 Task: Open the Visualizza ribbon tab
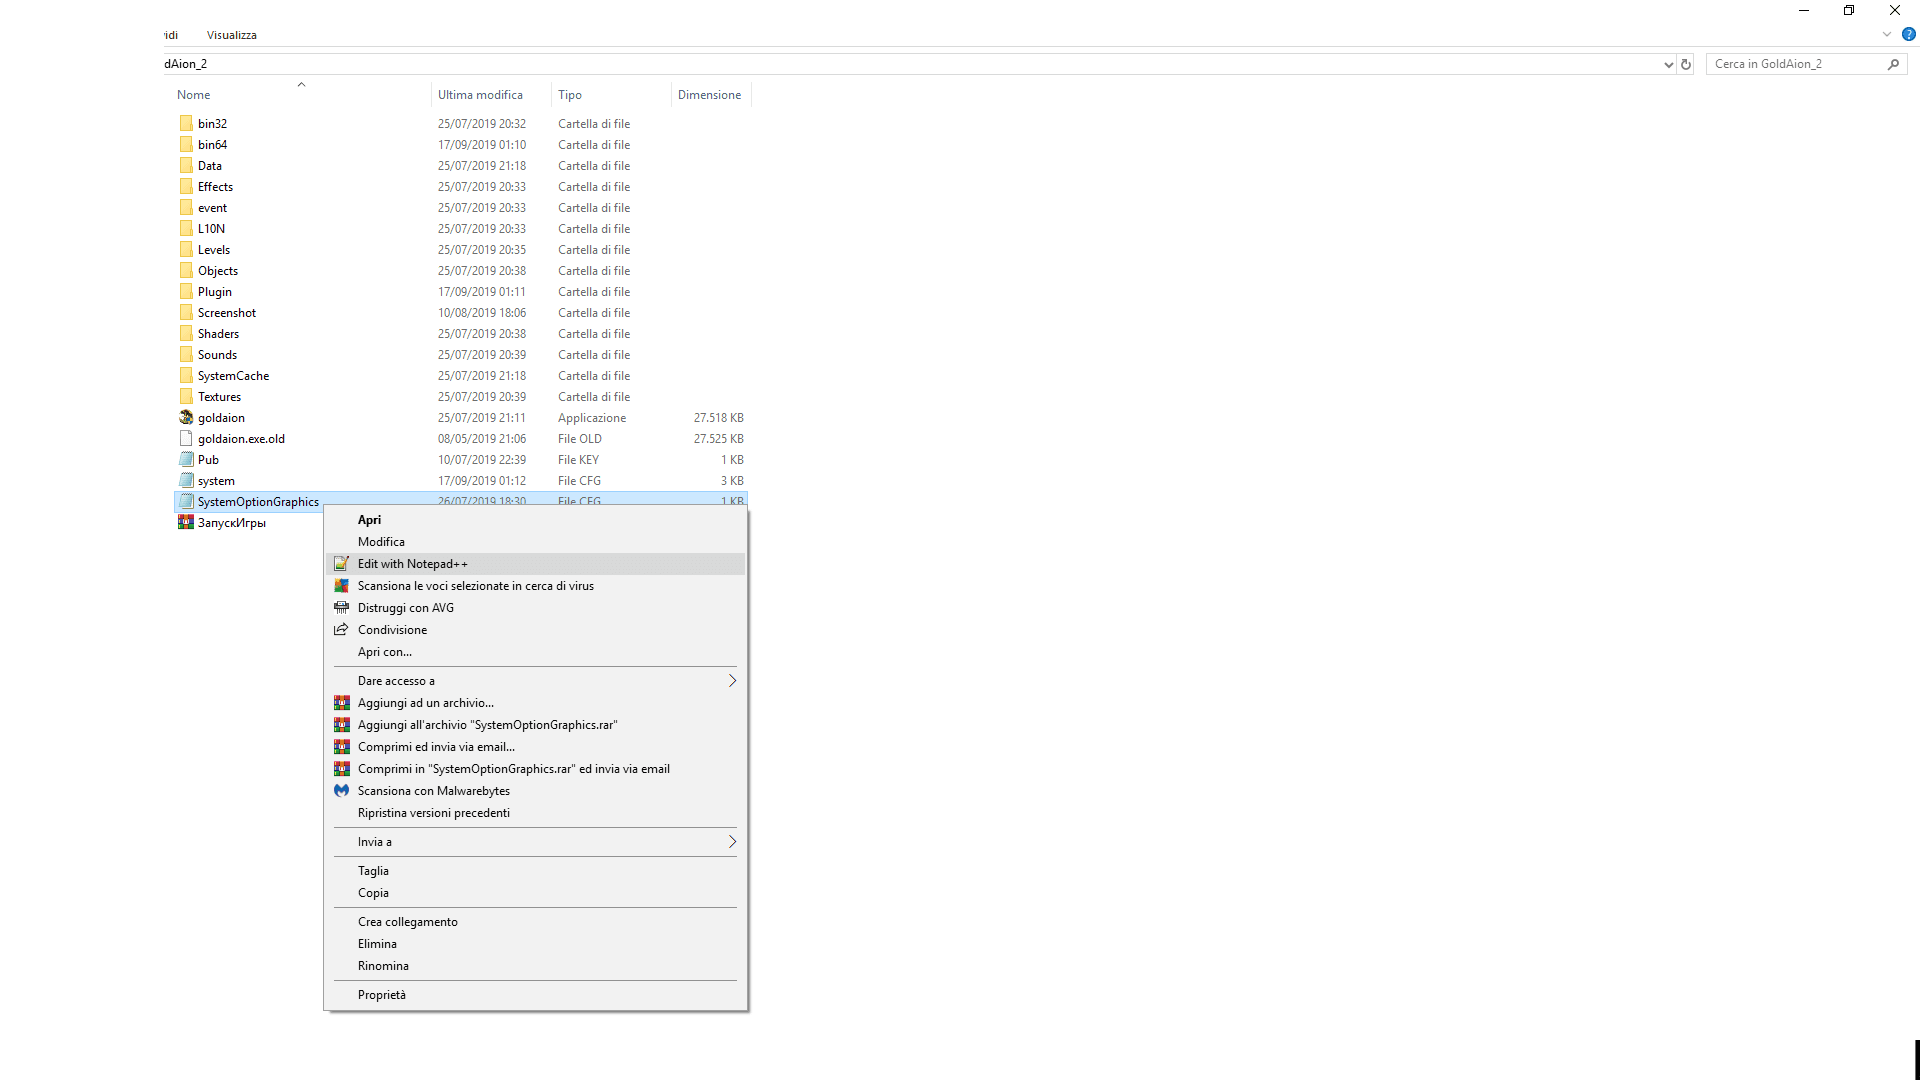click(231, 35)
